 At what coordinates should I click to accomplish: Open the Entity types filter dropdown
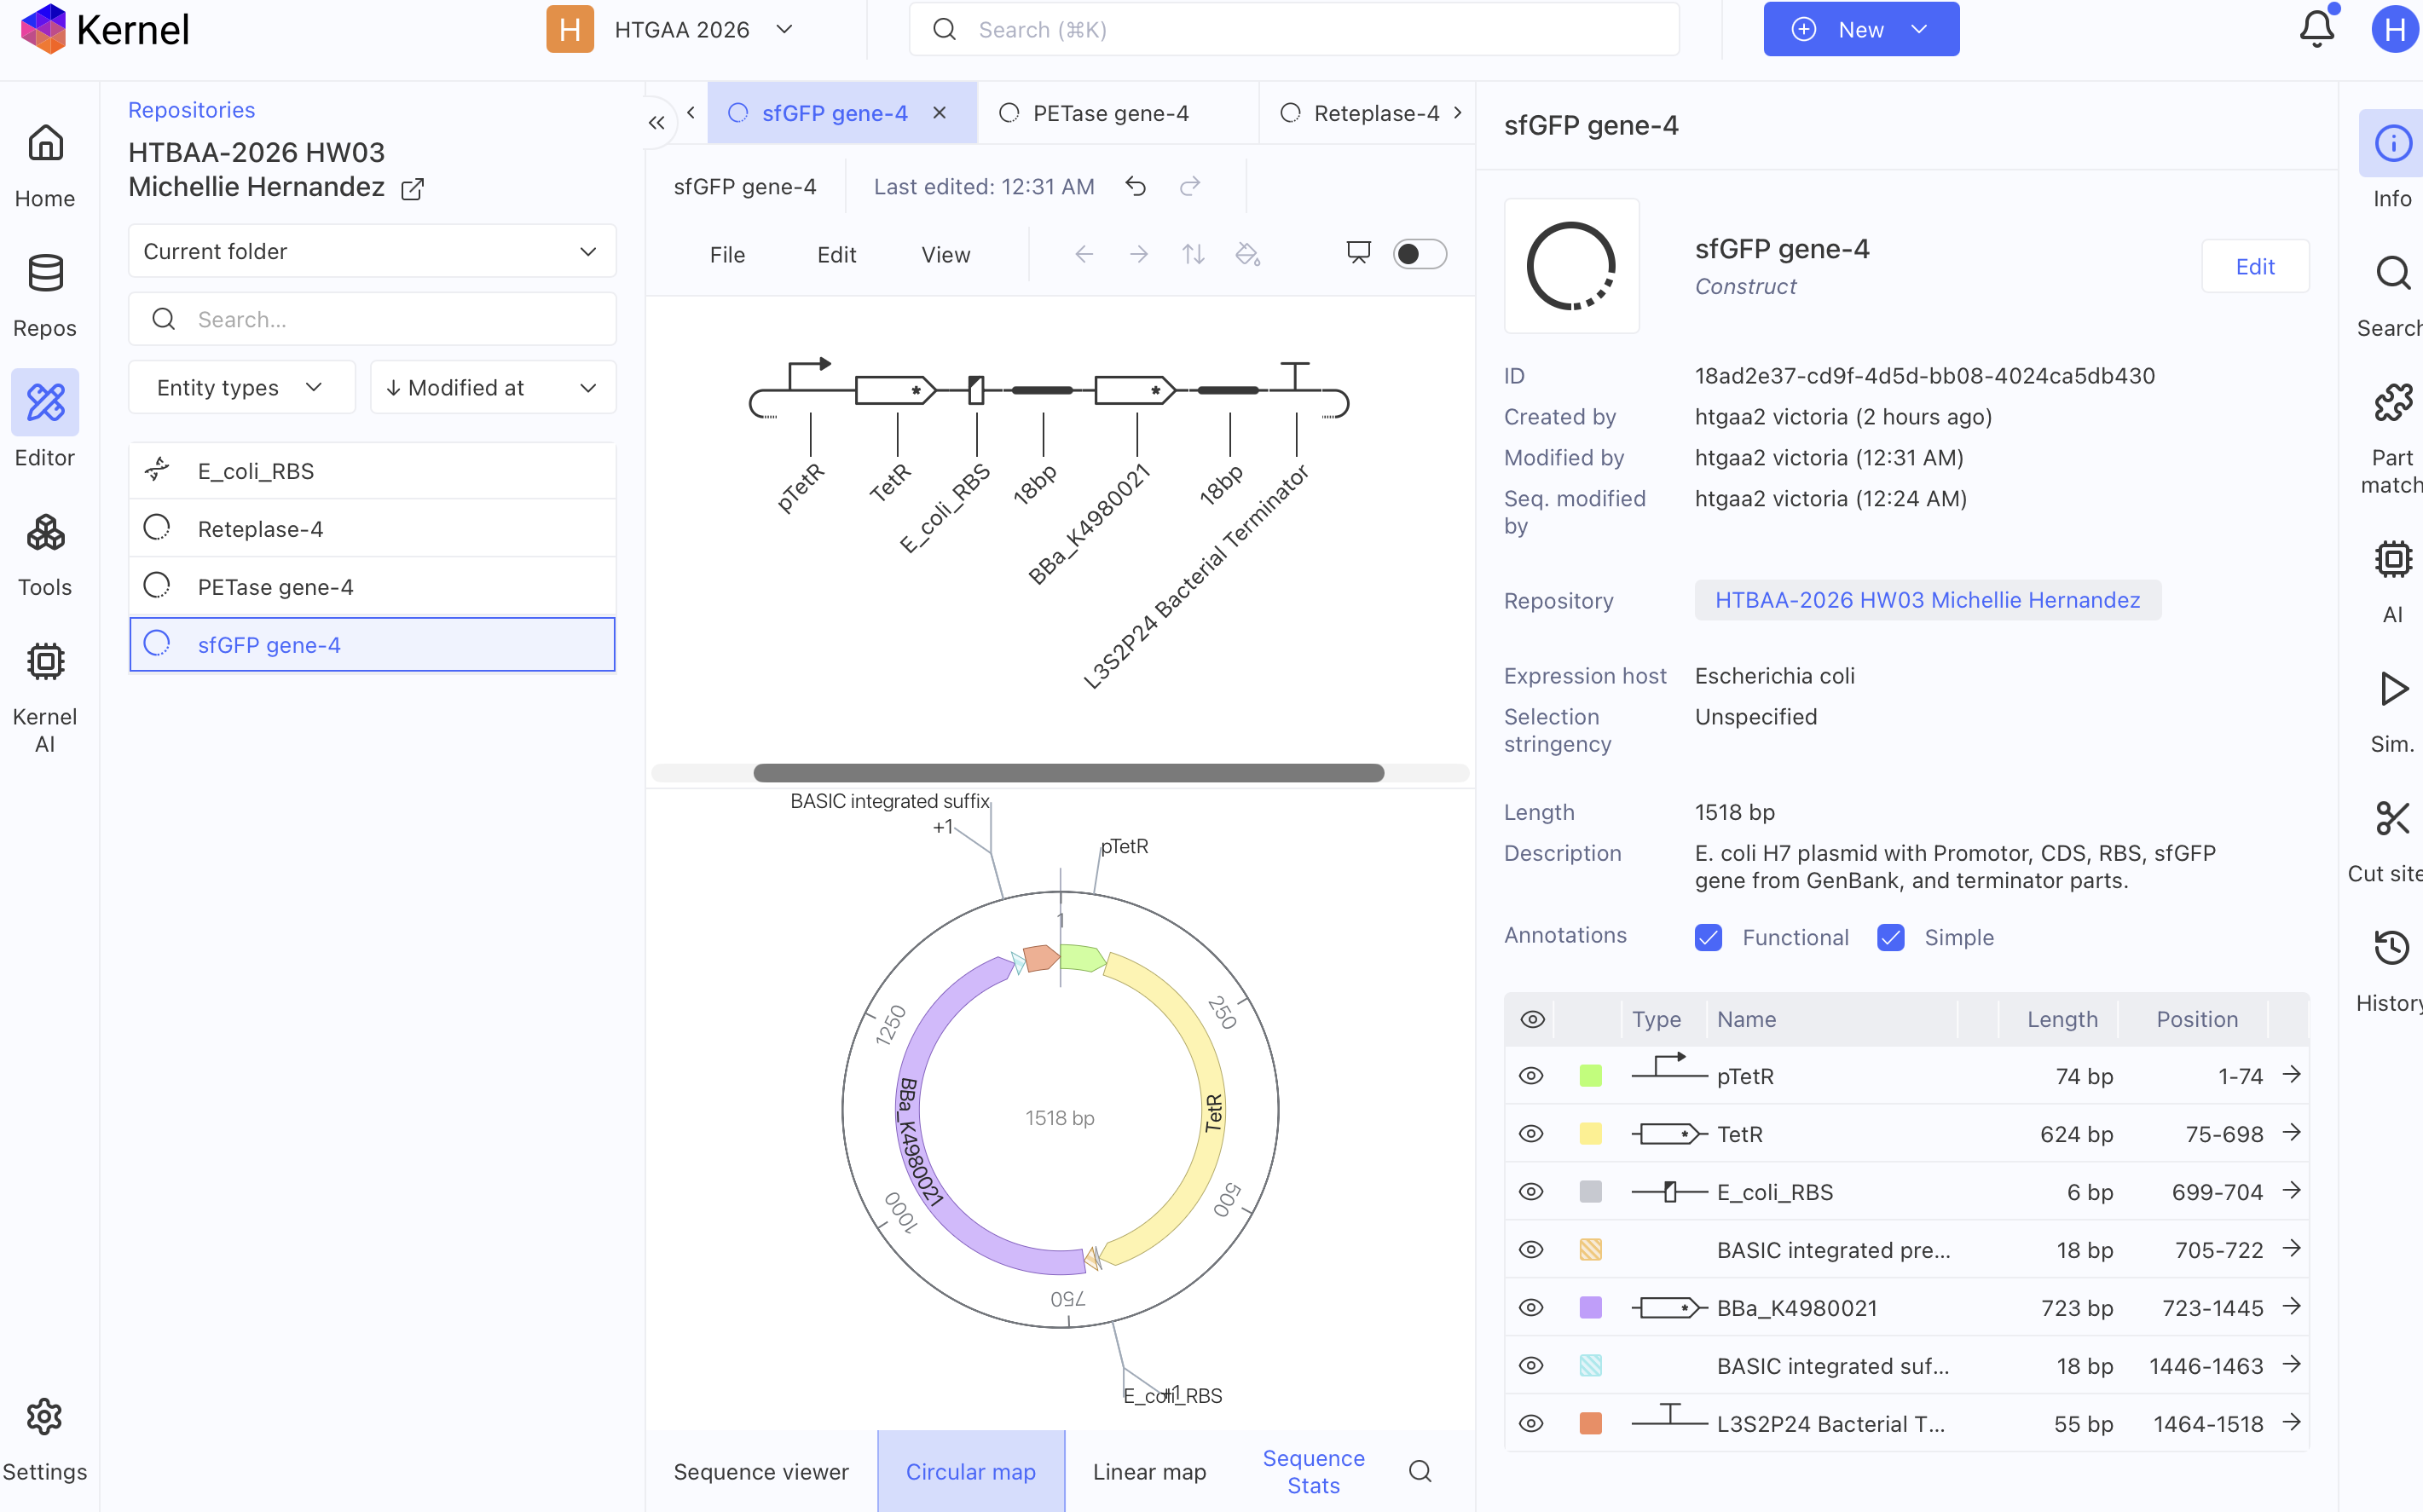(241, 387)
